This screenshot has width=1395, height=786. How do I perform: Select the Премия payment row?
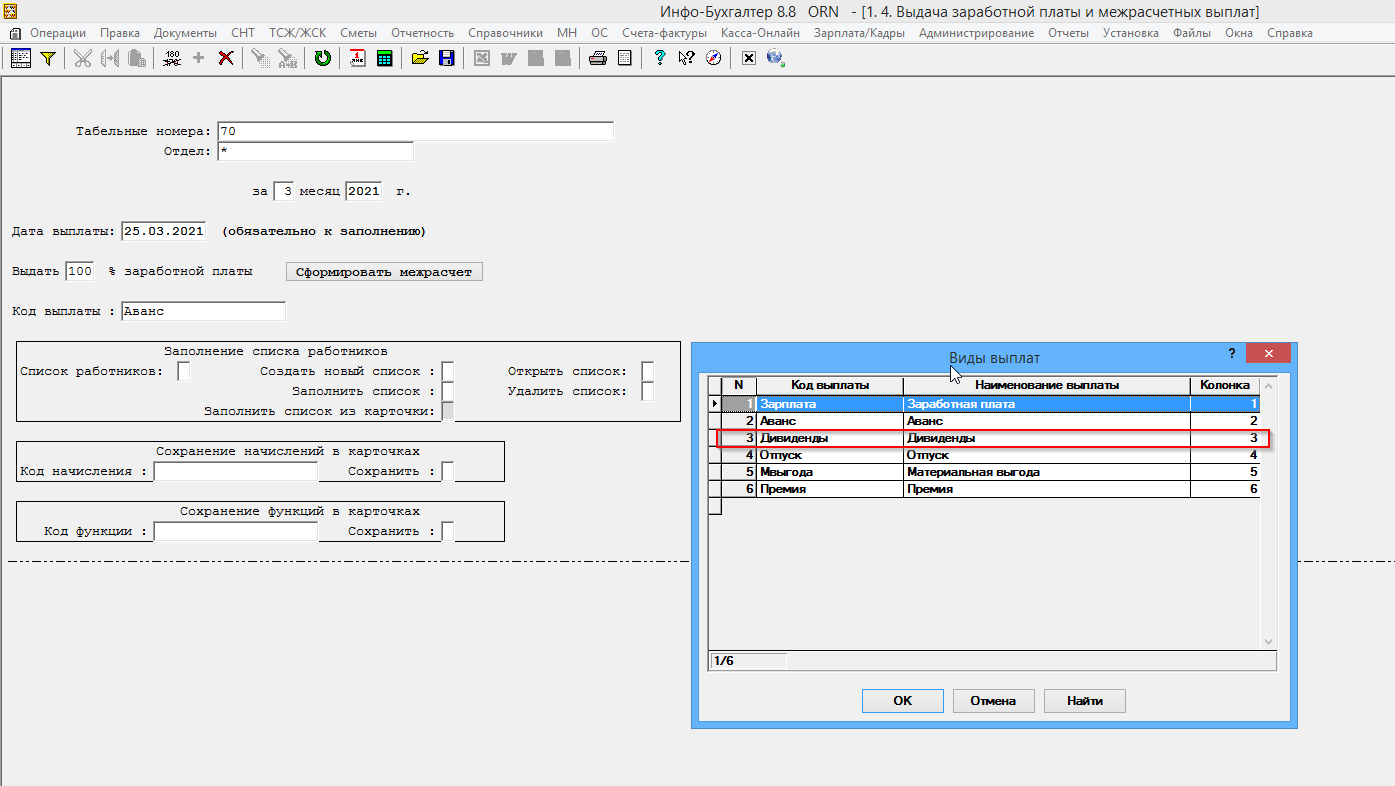(x=984, y=489)
